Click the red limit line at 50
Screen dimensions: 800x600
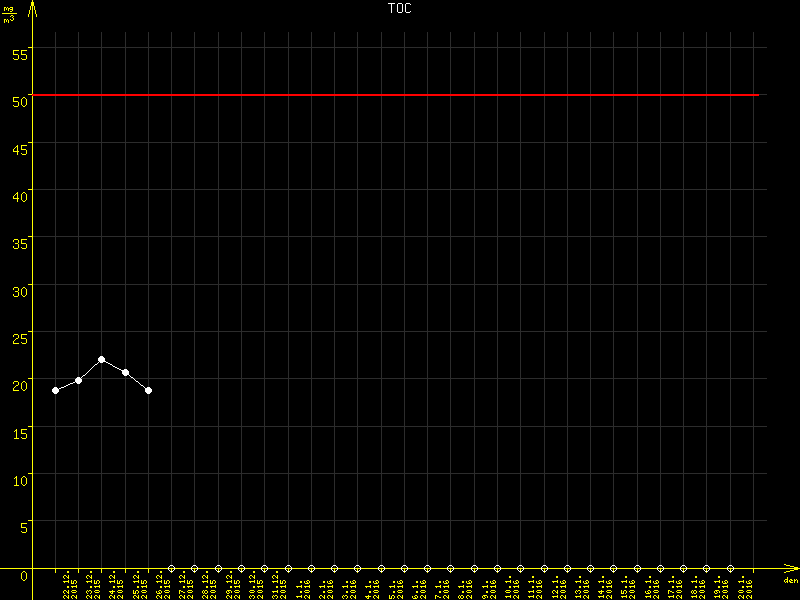pyautogui.click(x=400, y=95)
